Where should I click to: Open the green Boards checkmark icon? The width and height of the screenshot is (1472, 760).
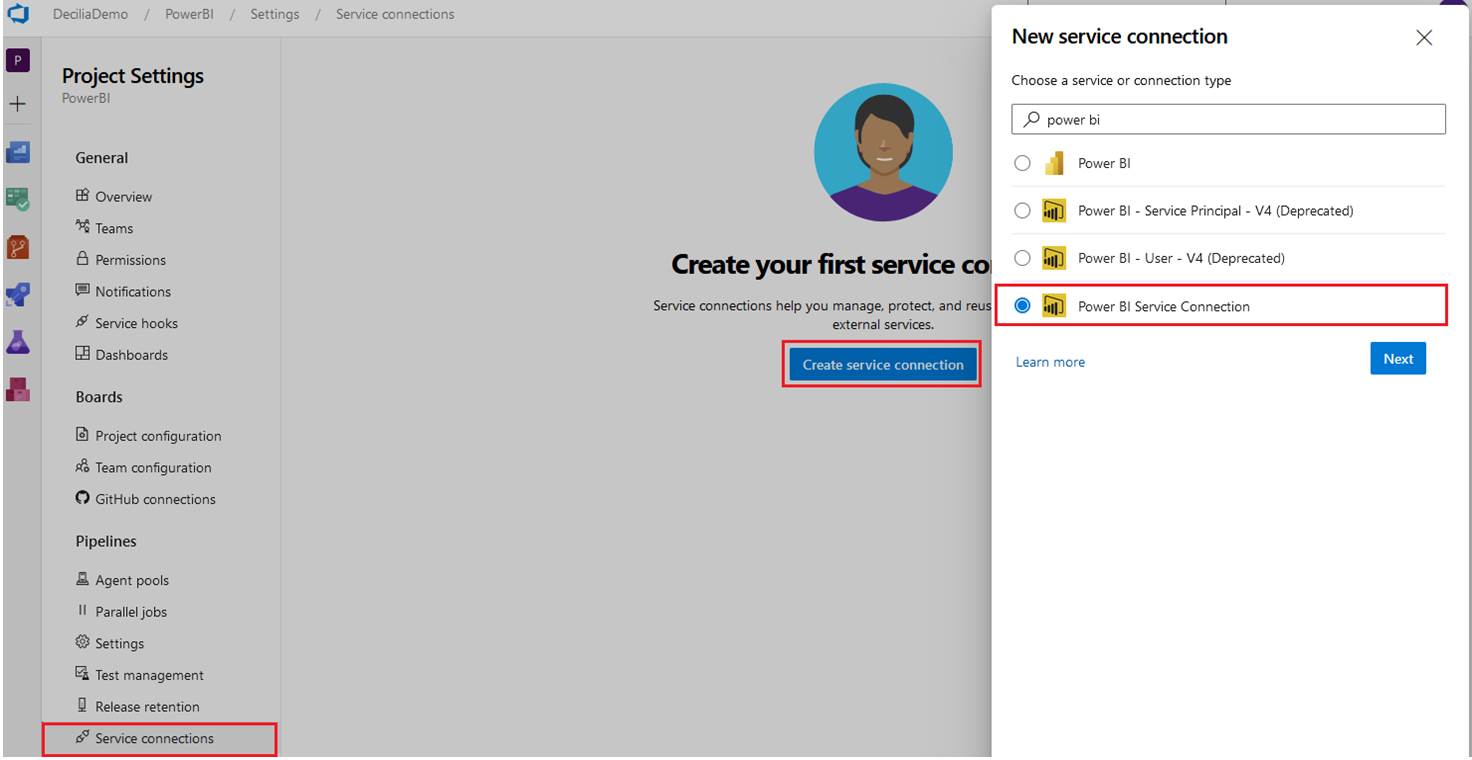[x=18, y=199]
